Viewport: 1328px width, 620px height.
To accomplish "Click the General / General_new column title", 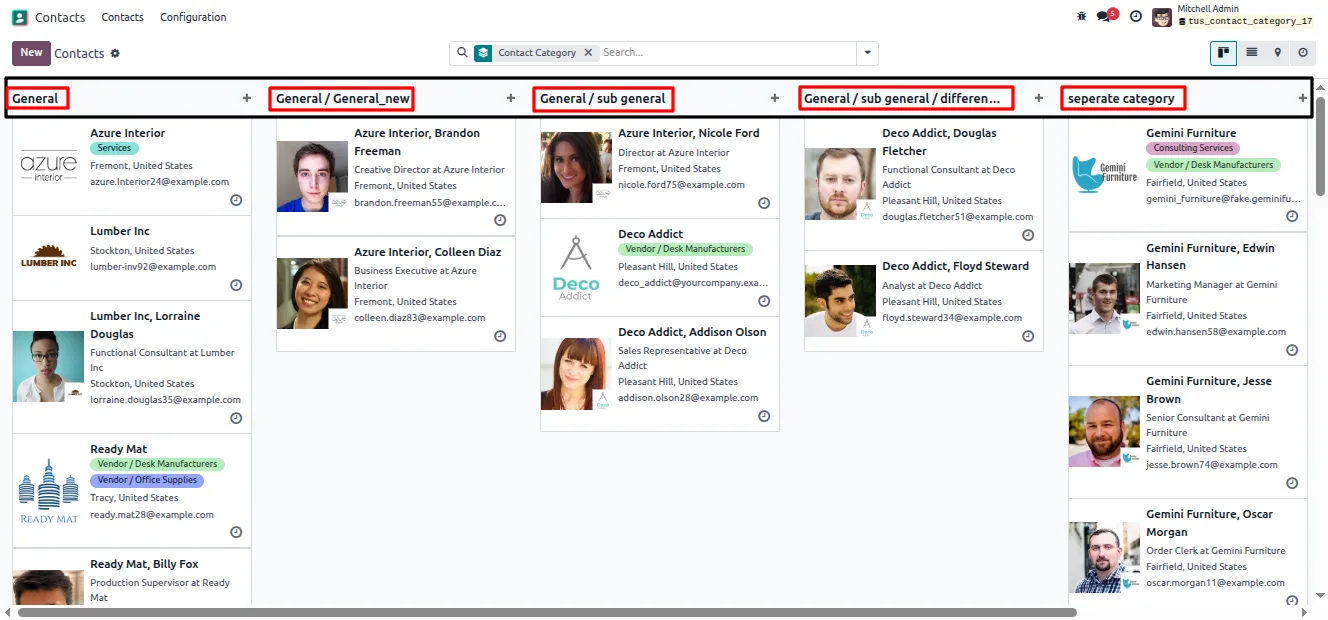I will point(342,98).
